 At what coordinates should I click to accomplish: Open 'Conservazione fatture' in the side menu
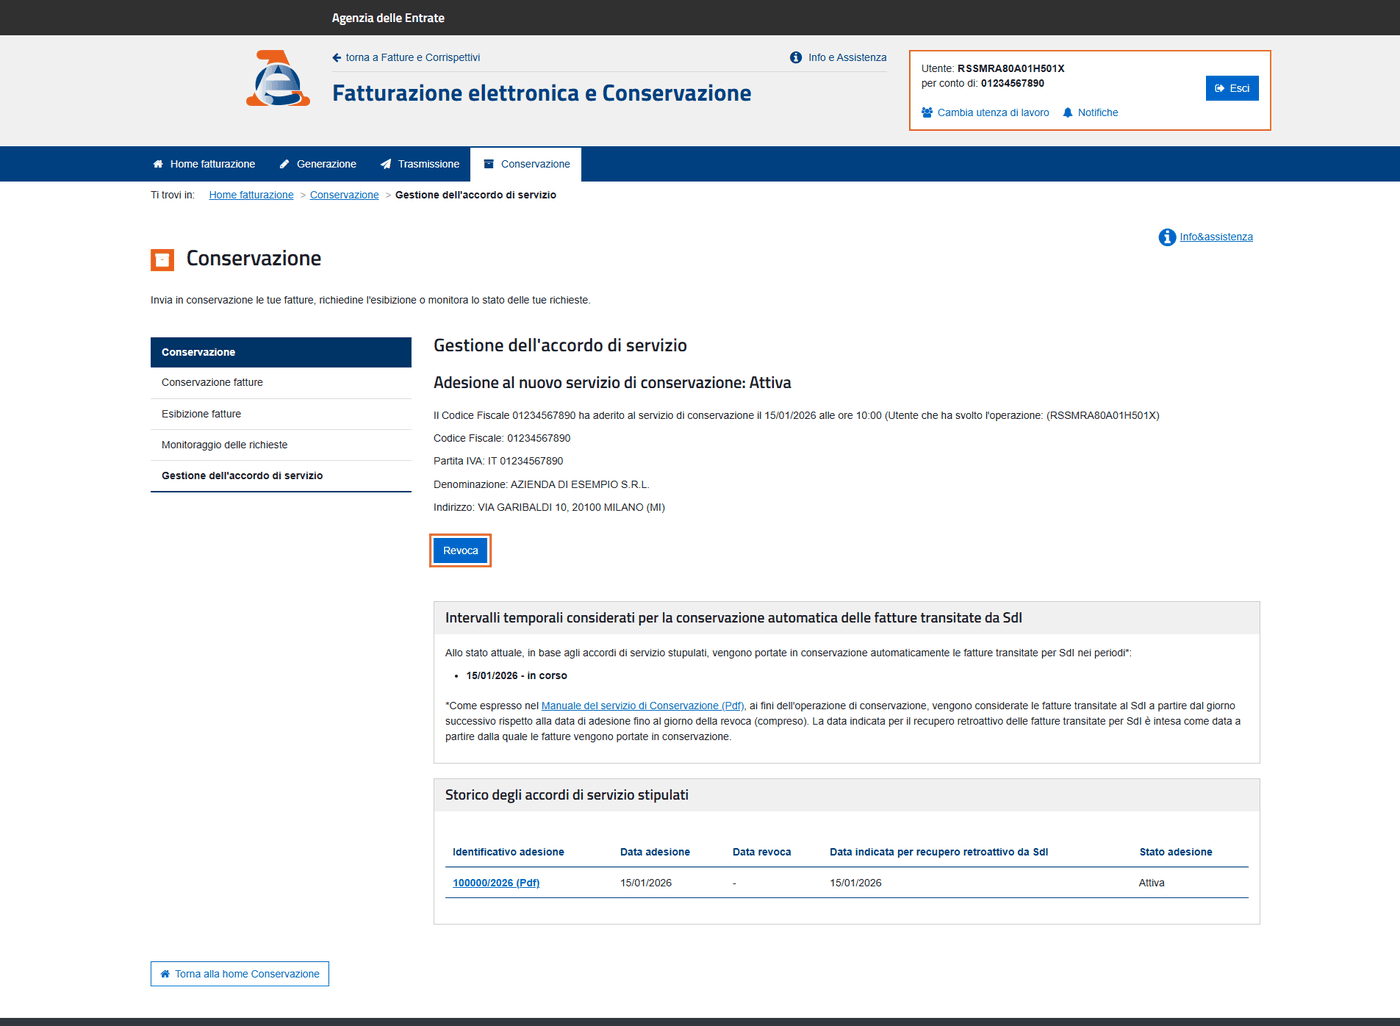[281, 383]
